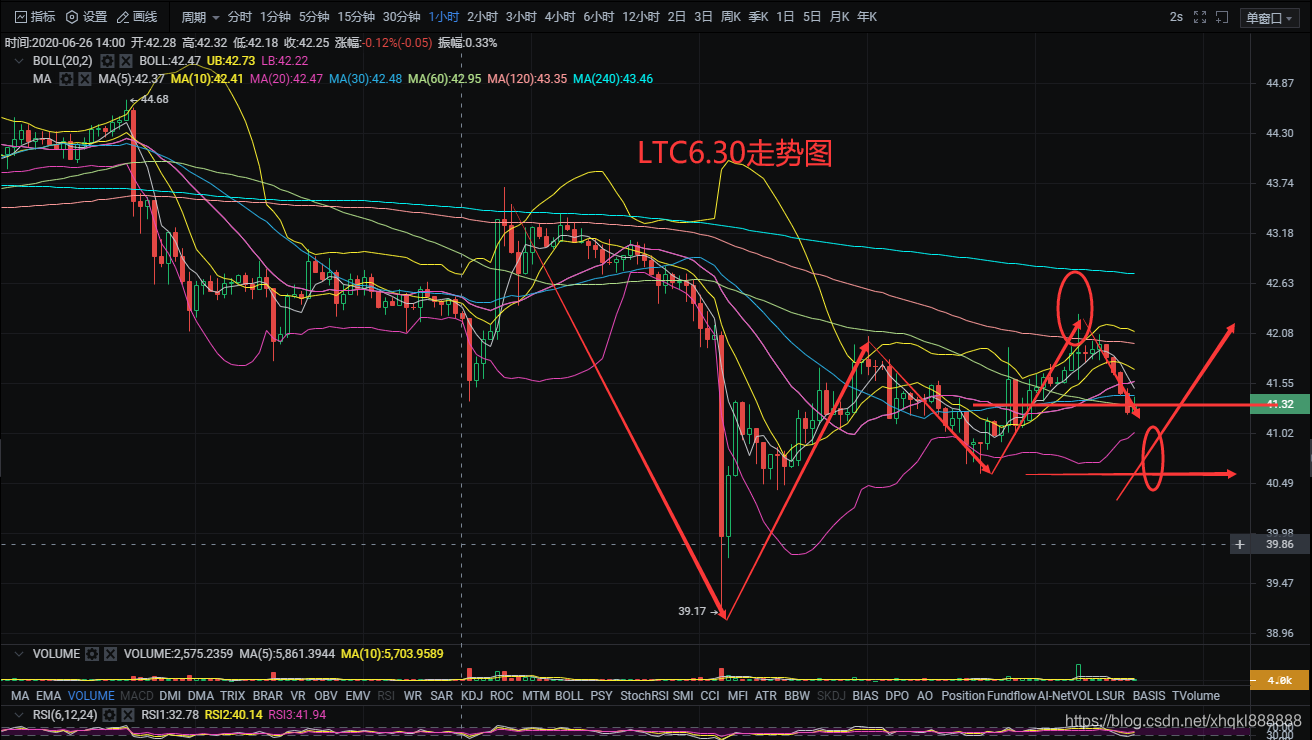The height and width of the screenshot is (740, 1312).
Task: Toggle the MA indicator in the bottom bar
Action: pyautogui.click(x=20, y=696)
